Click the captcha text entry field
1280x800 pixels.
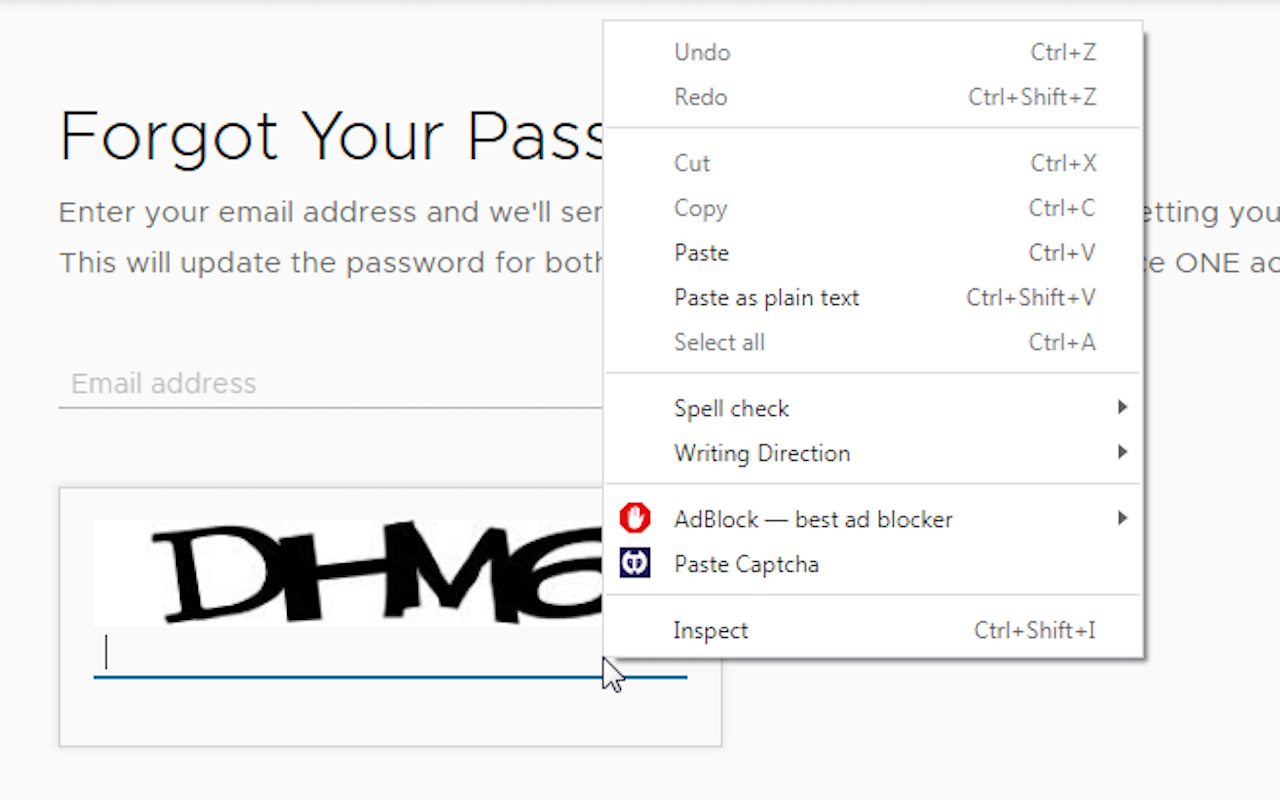coord(390,654)
